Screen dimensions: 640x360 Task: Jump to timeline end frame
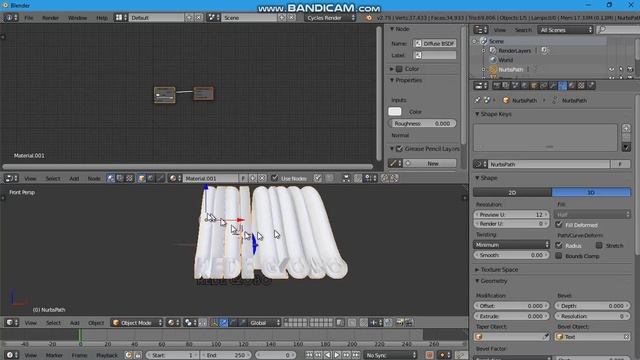coord(356,355)
